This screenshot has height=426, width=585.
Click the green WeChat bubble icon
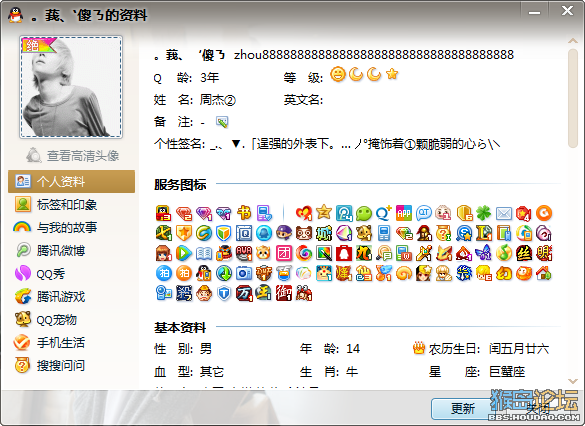pyautogui.click(x=364, y=213)
